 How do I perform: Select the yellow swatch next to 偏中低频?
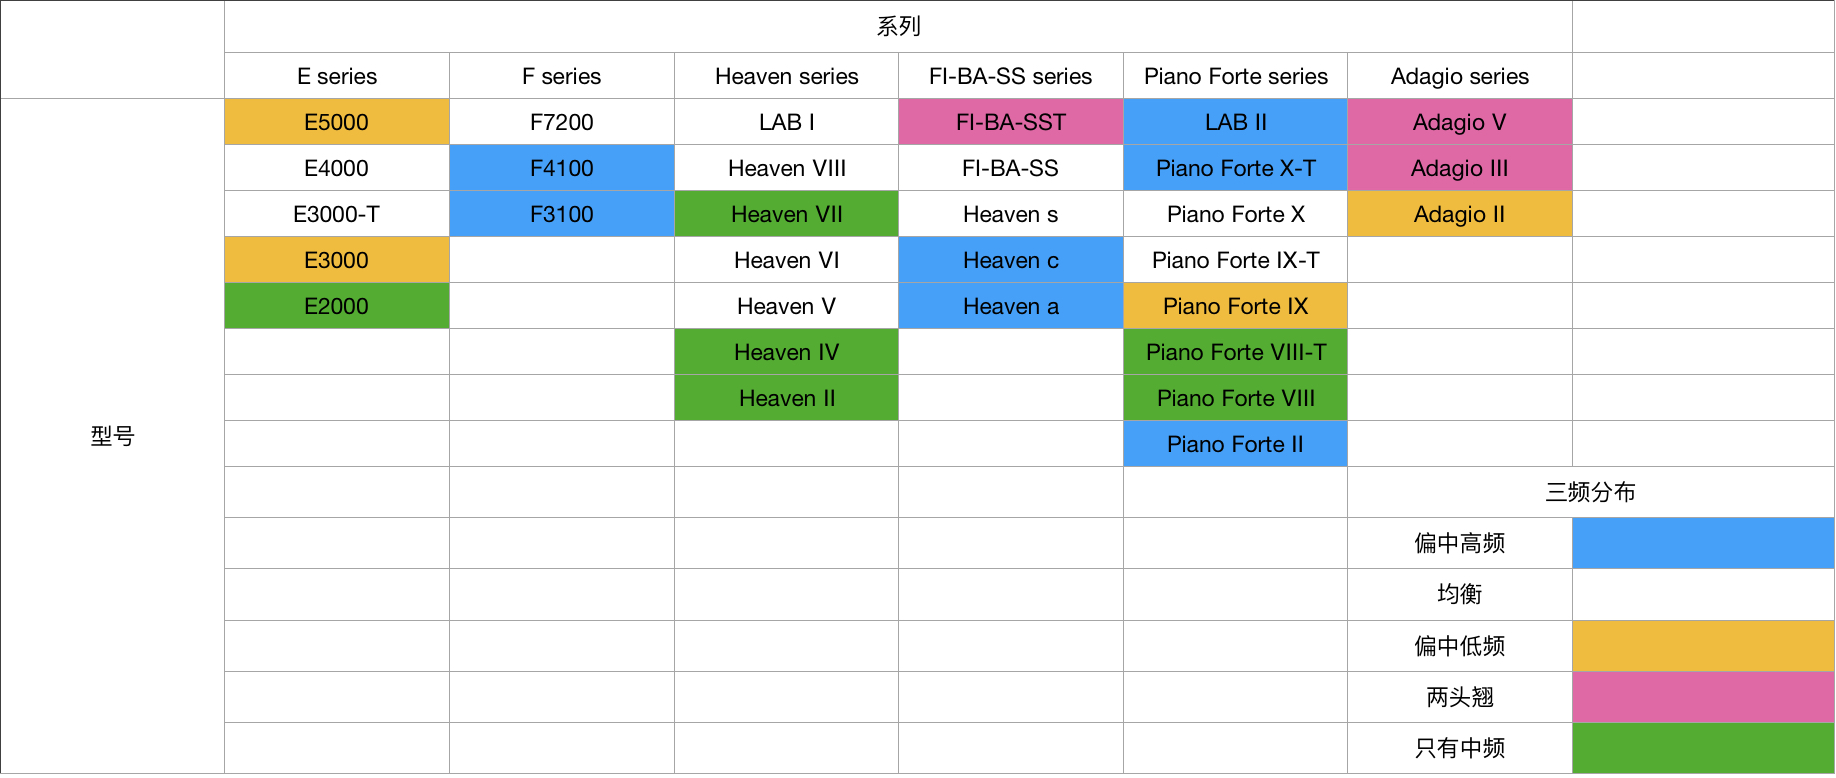pyautogui.click(x=1703, y=646)
